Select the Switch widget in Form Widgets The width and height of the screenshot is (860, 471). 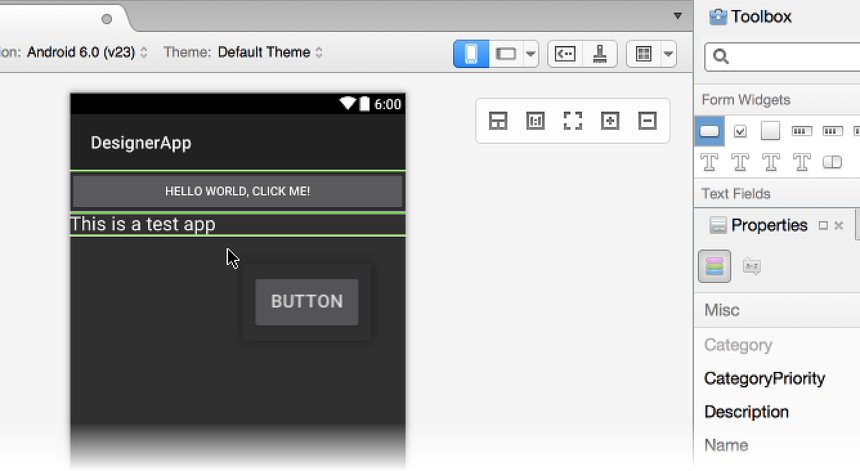(x=832, y=162)
